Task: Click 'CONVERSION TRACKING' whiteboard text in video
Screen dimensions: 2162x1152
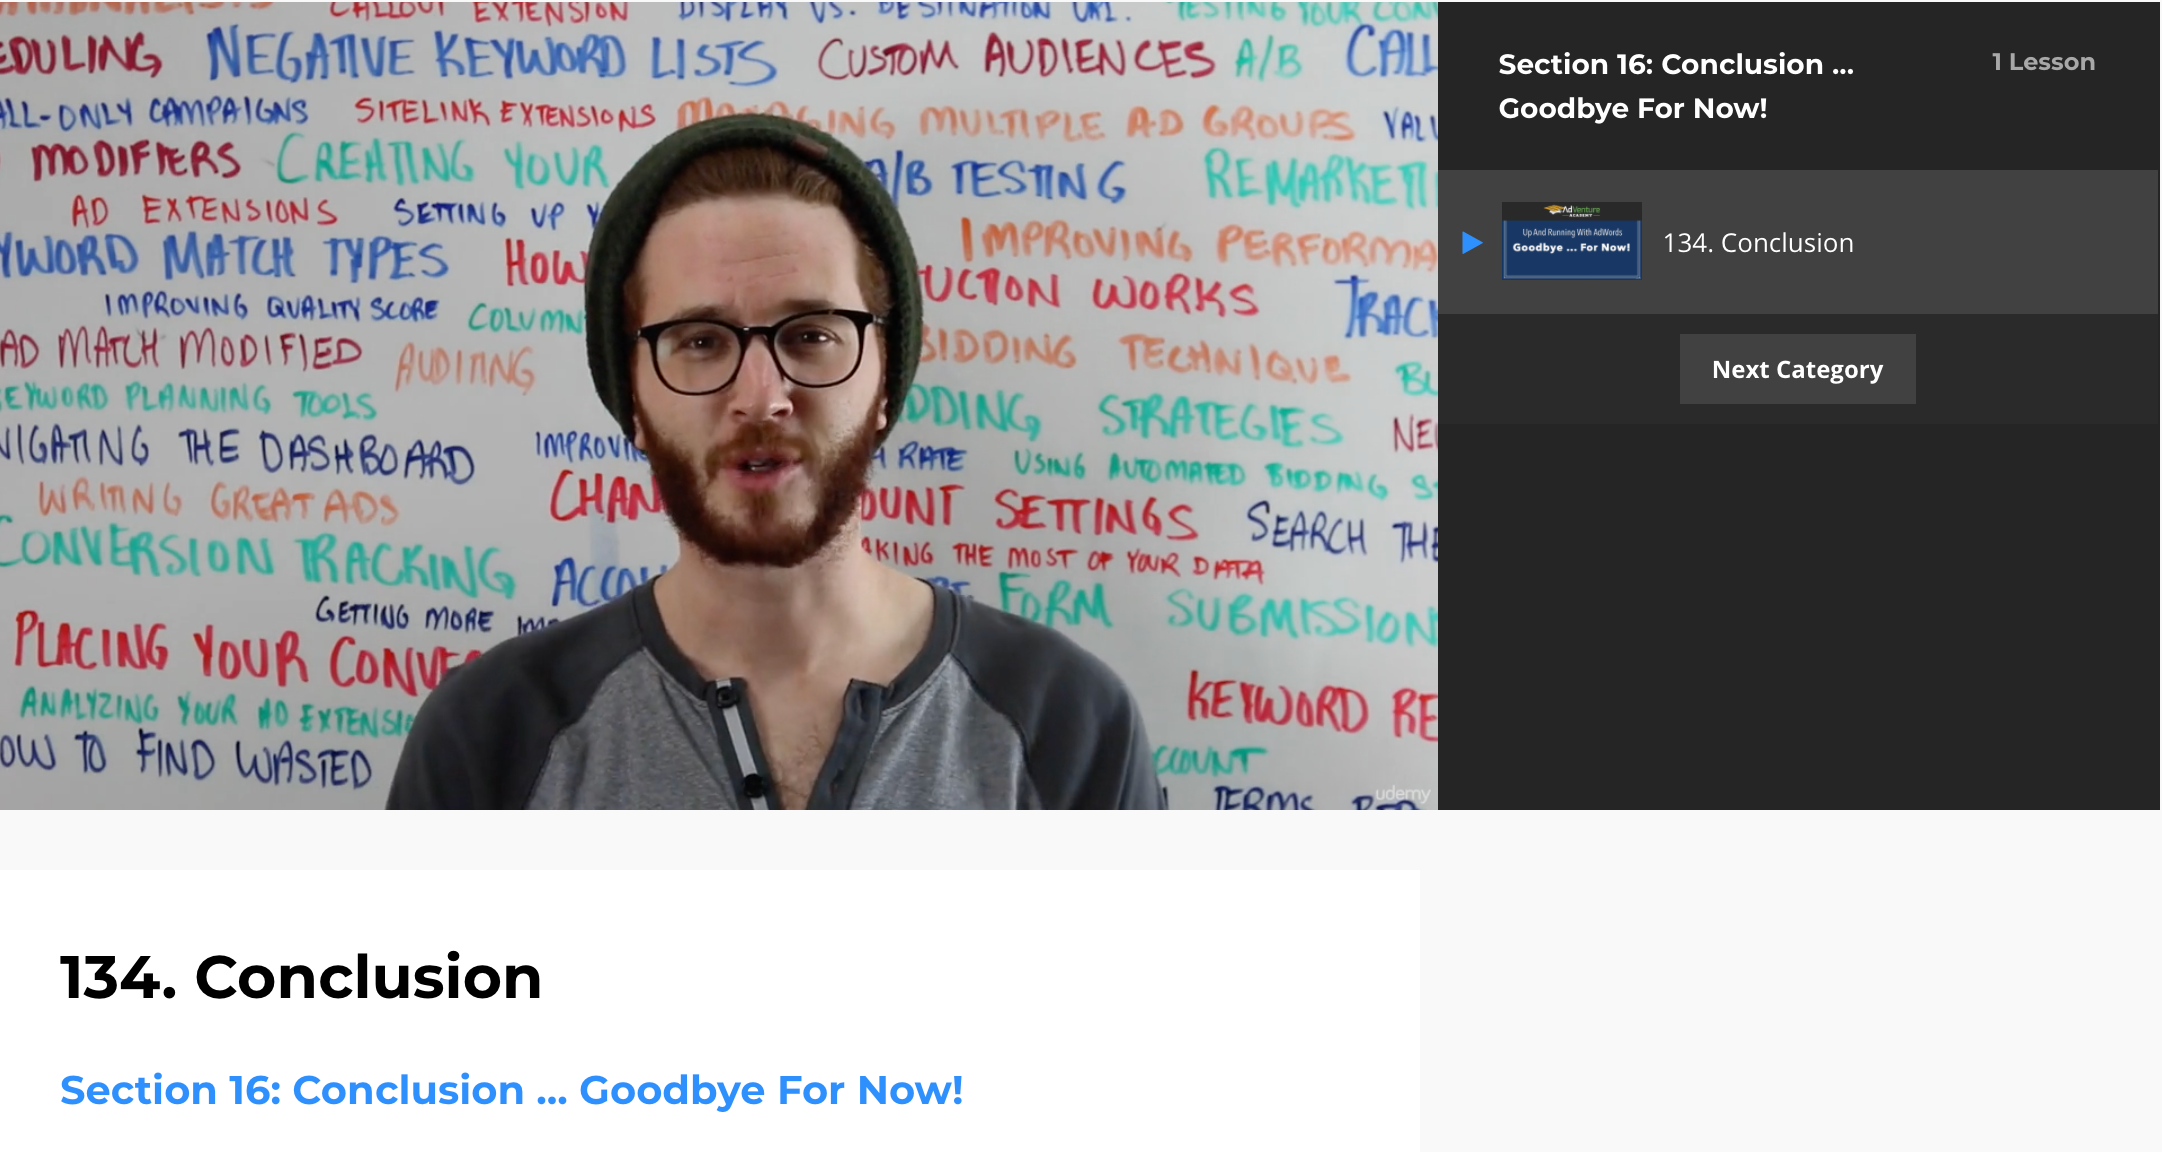Action: 257,560
